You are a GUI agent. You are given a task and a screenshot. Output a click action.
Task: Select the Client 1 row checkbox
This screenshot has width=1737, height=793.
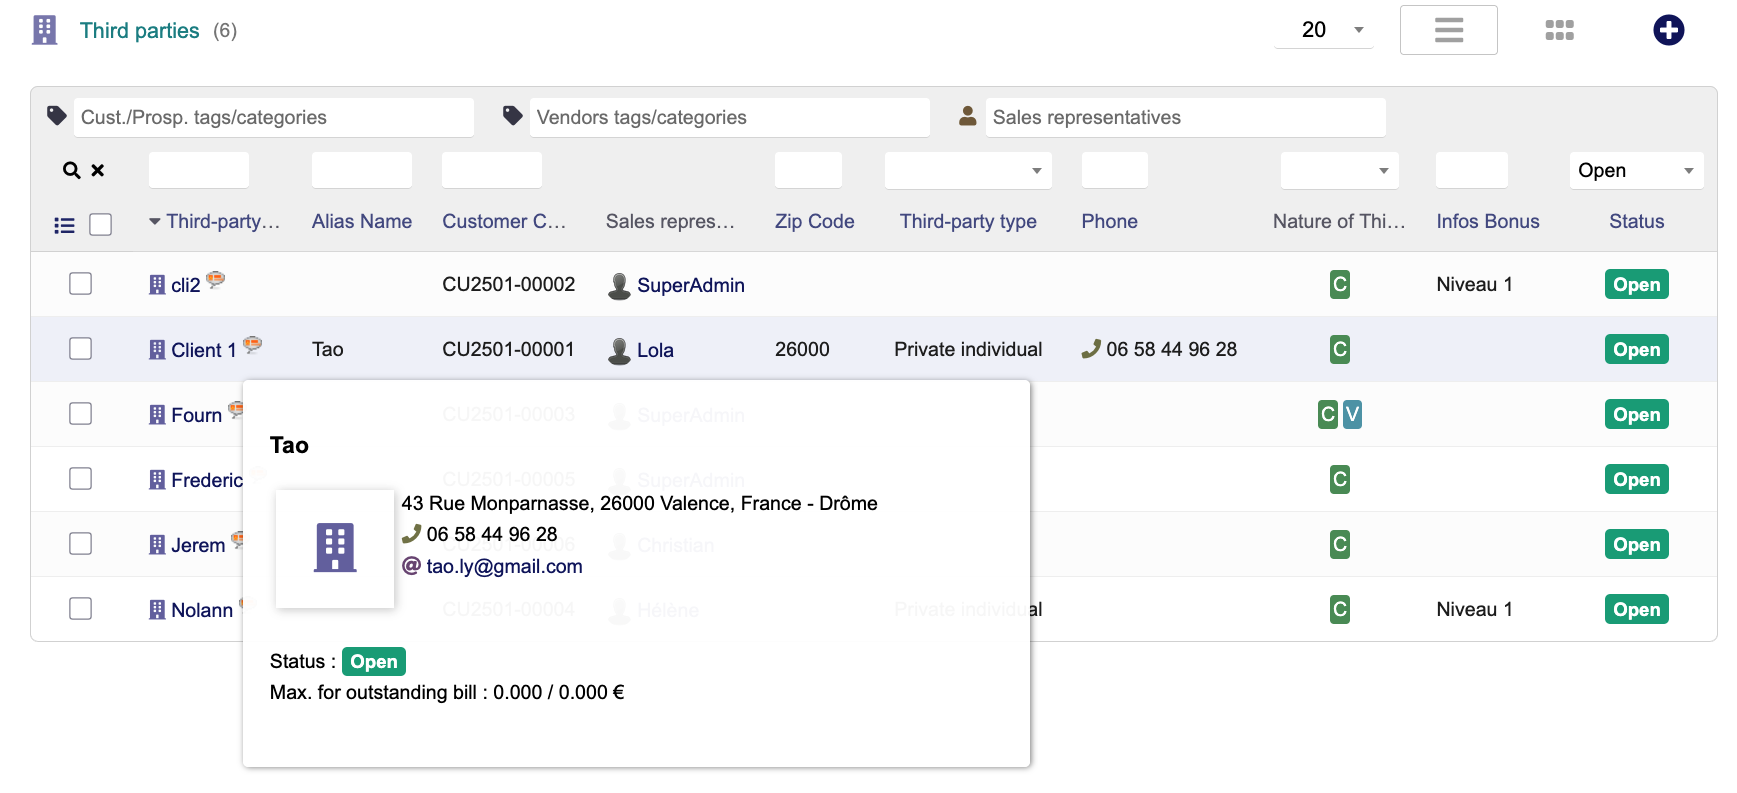(81, 349)
